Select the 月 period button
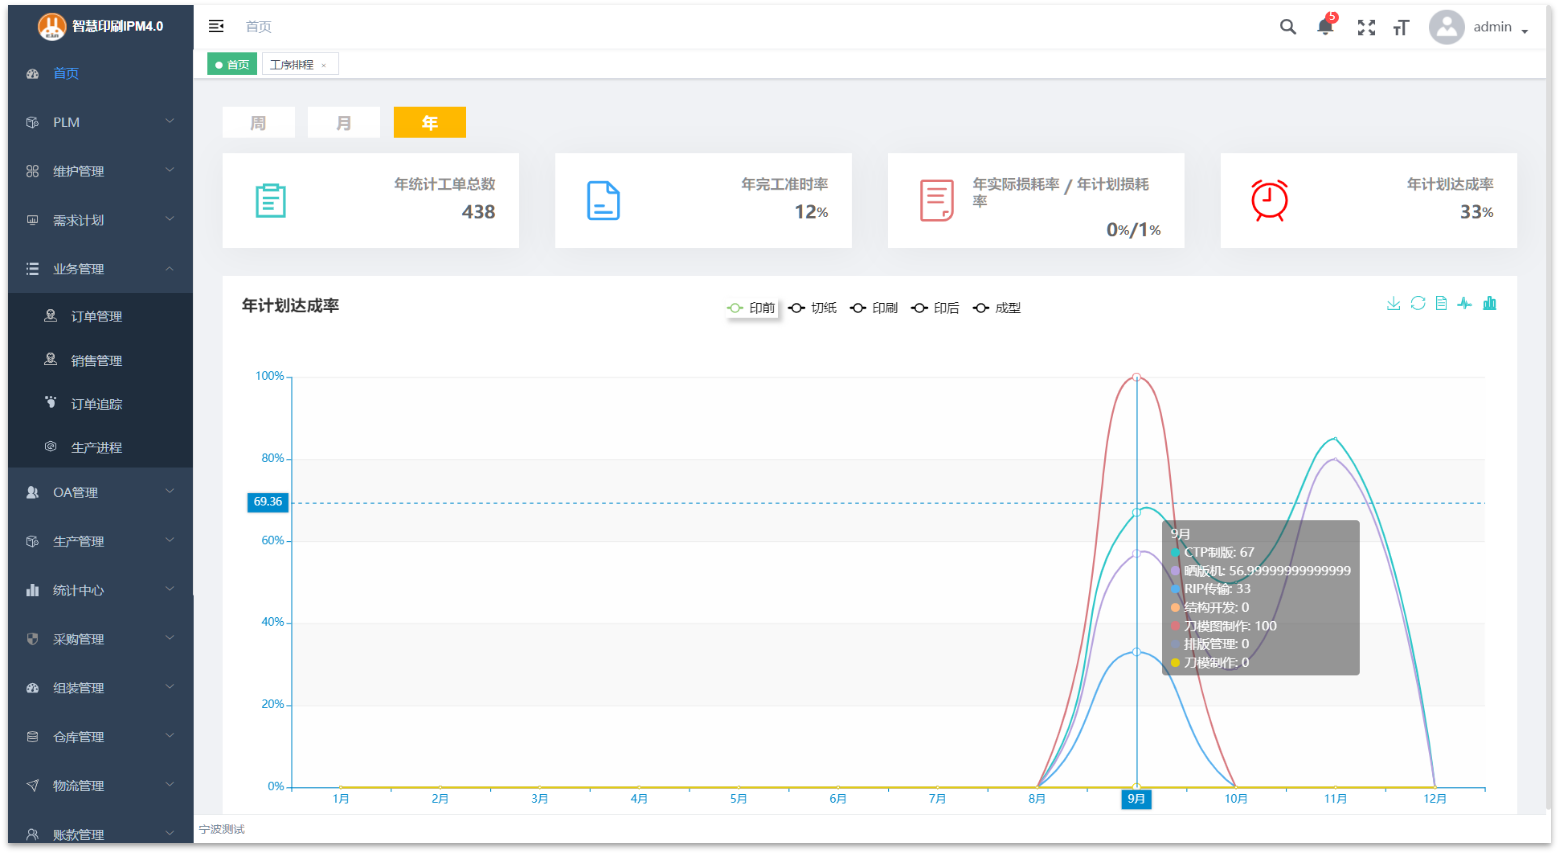The width and height of the screenshot is (1559, 854). click(x=344, y=122)
